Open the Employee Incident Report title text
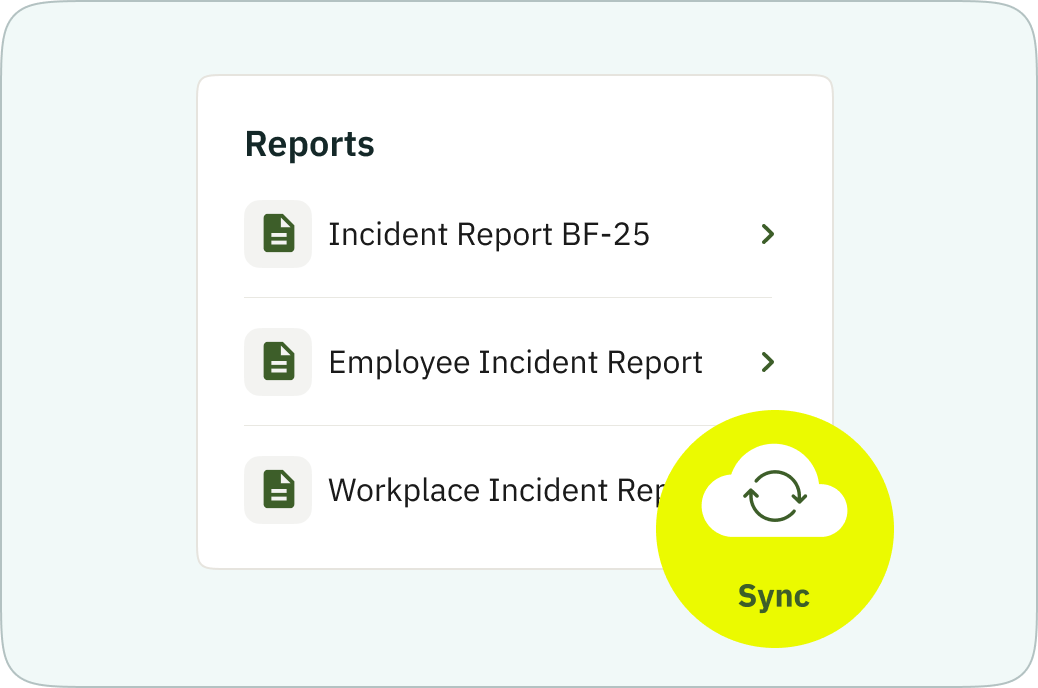 pyautogui.click(x=515, y=363)
